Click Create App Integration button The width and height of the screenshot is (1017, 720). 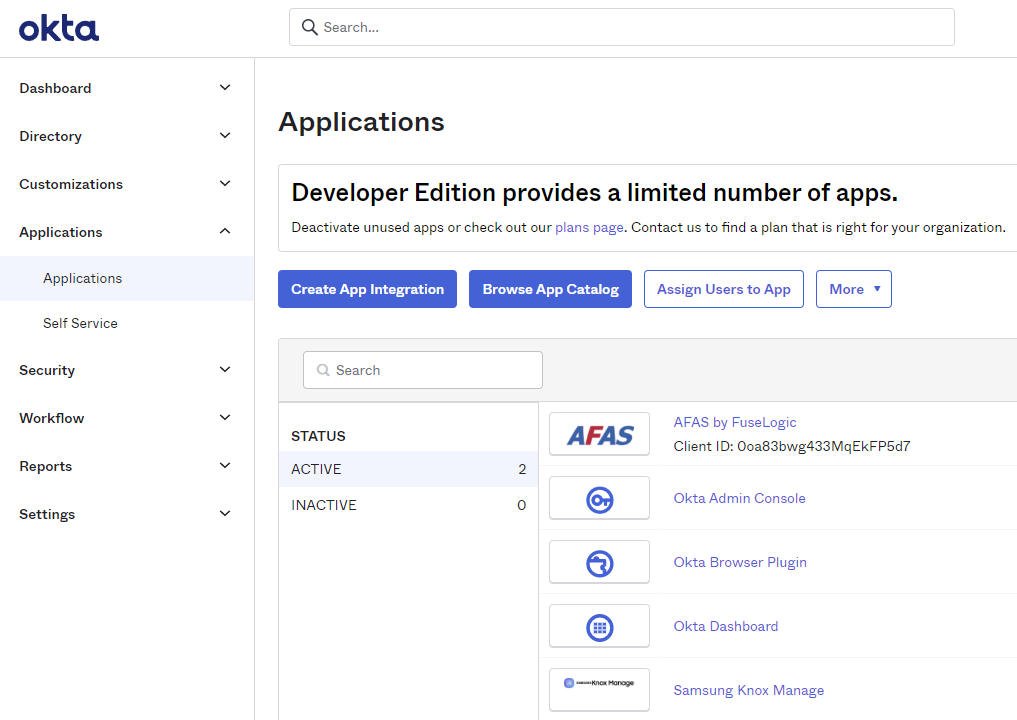tap(367, 289)
